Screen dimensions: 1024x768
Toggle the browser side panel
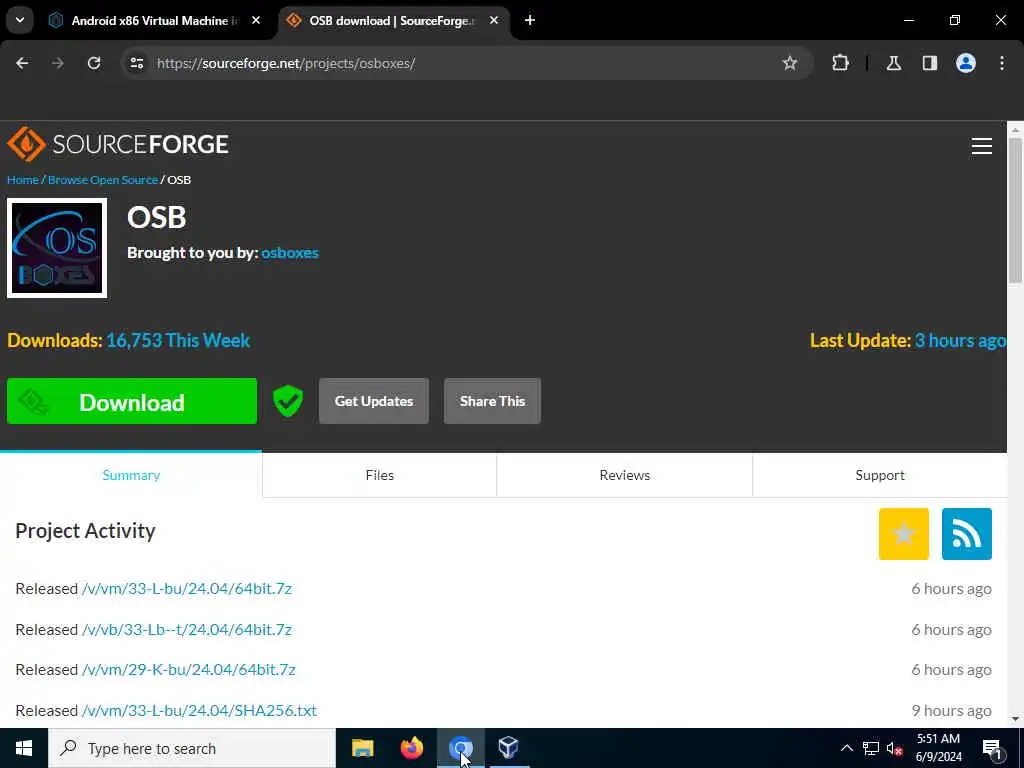click(930, 63)
